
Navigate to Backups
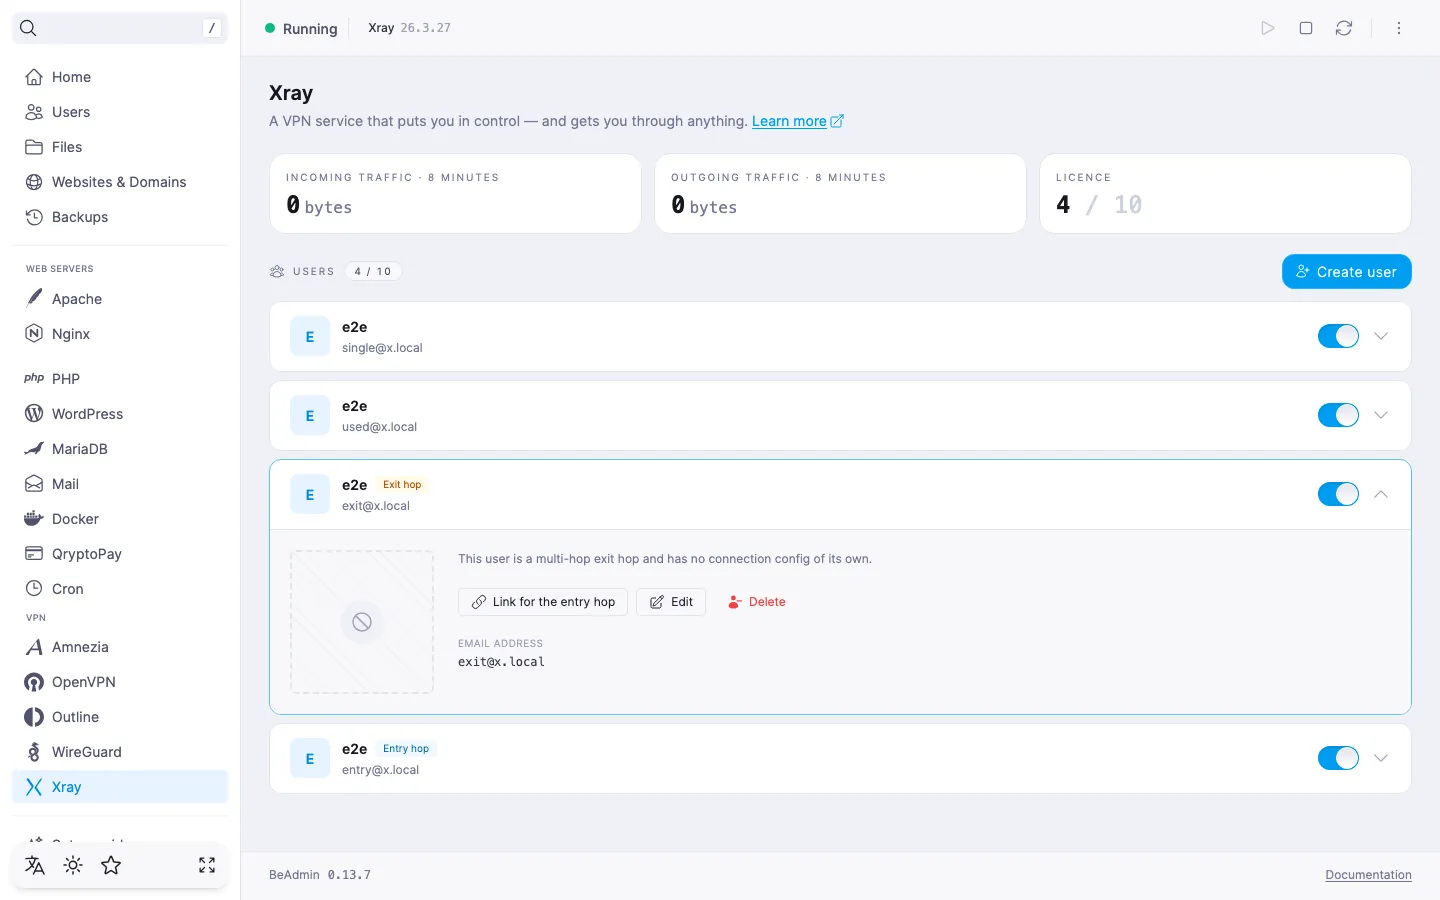click(x=120, y=217)
